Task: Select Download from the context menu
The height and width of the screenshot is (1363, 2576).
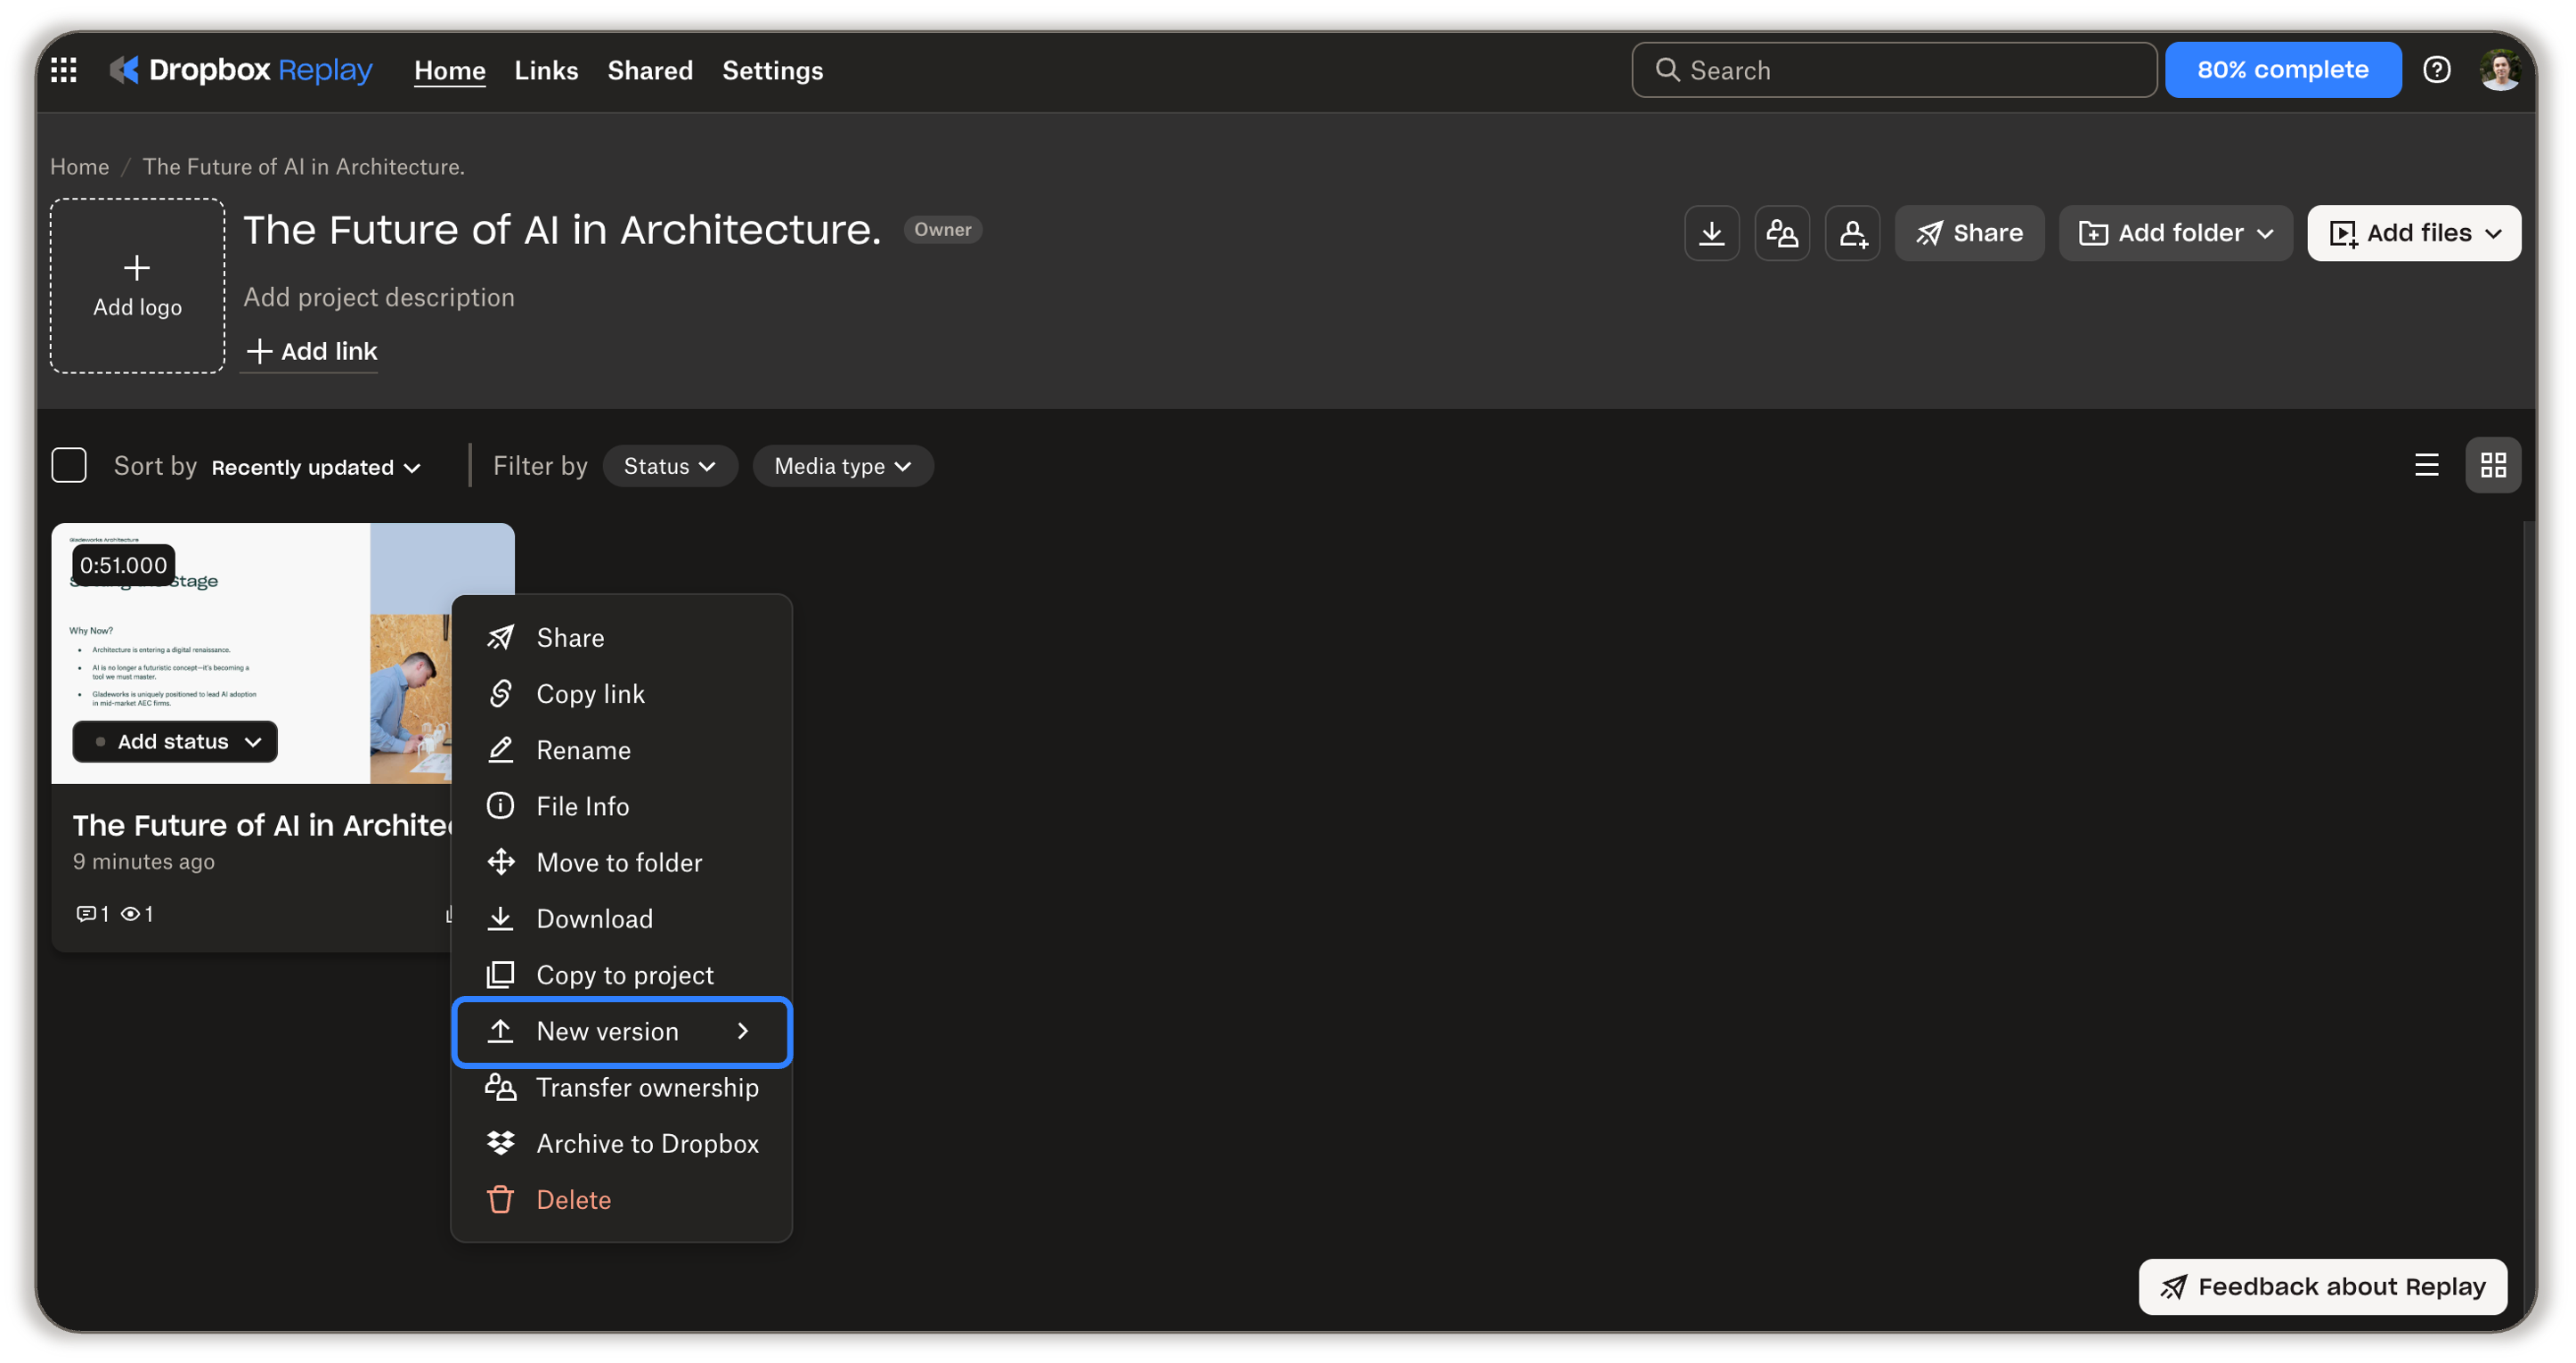Action: (x=621, y=919)
